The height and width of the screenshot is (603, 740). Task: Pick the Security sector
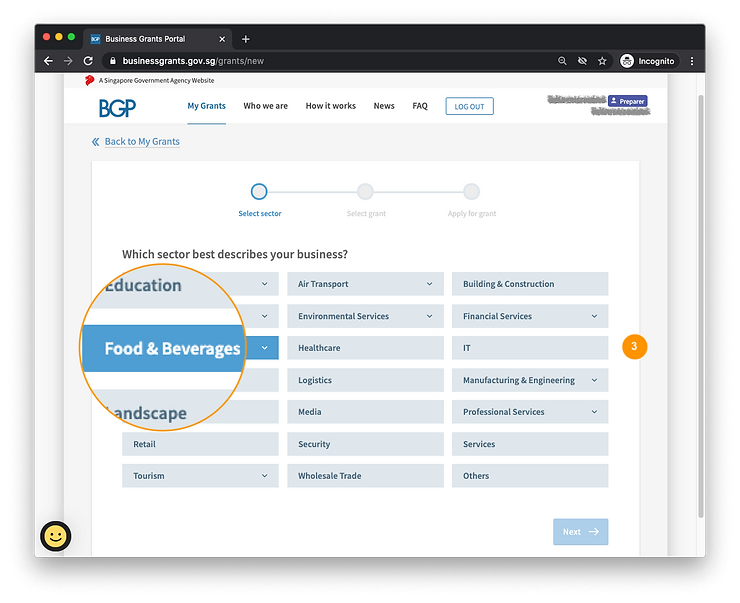(x=365, y=444)
